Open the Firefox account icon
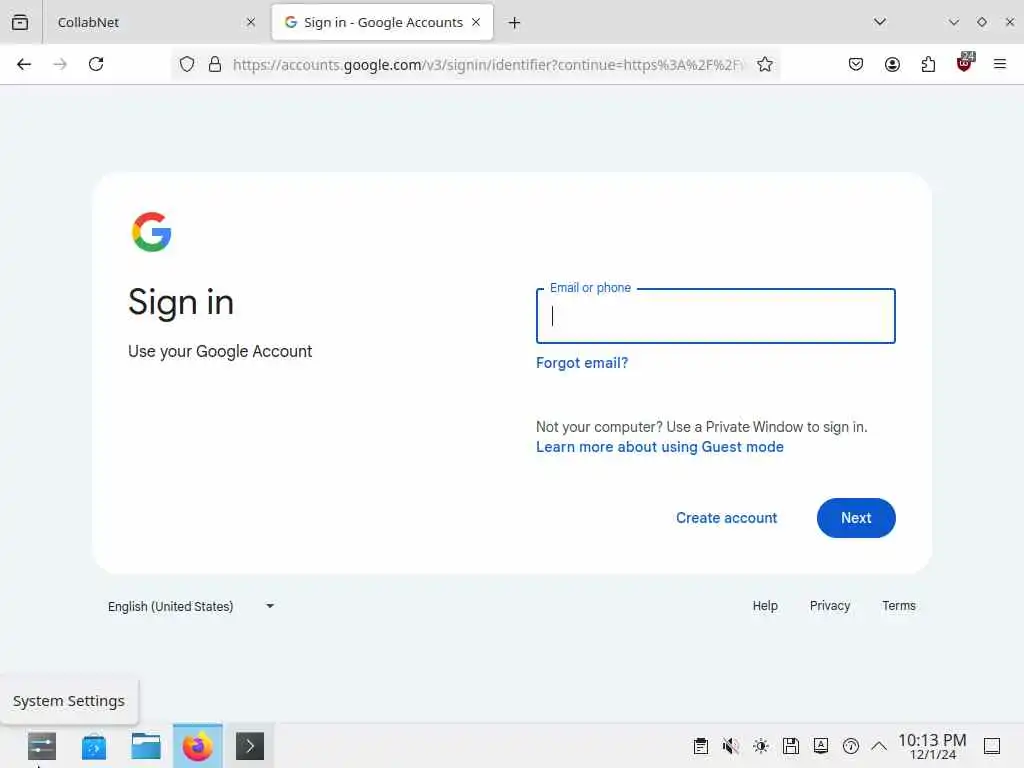The image size is (1024, 768). point(892,64)
